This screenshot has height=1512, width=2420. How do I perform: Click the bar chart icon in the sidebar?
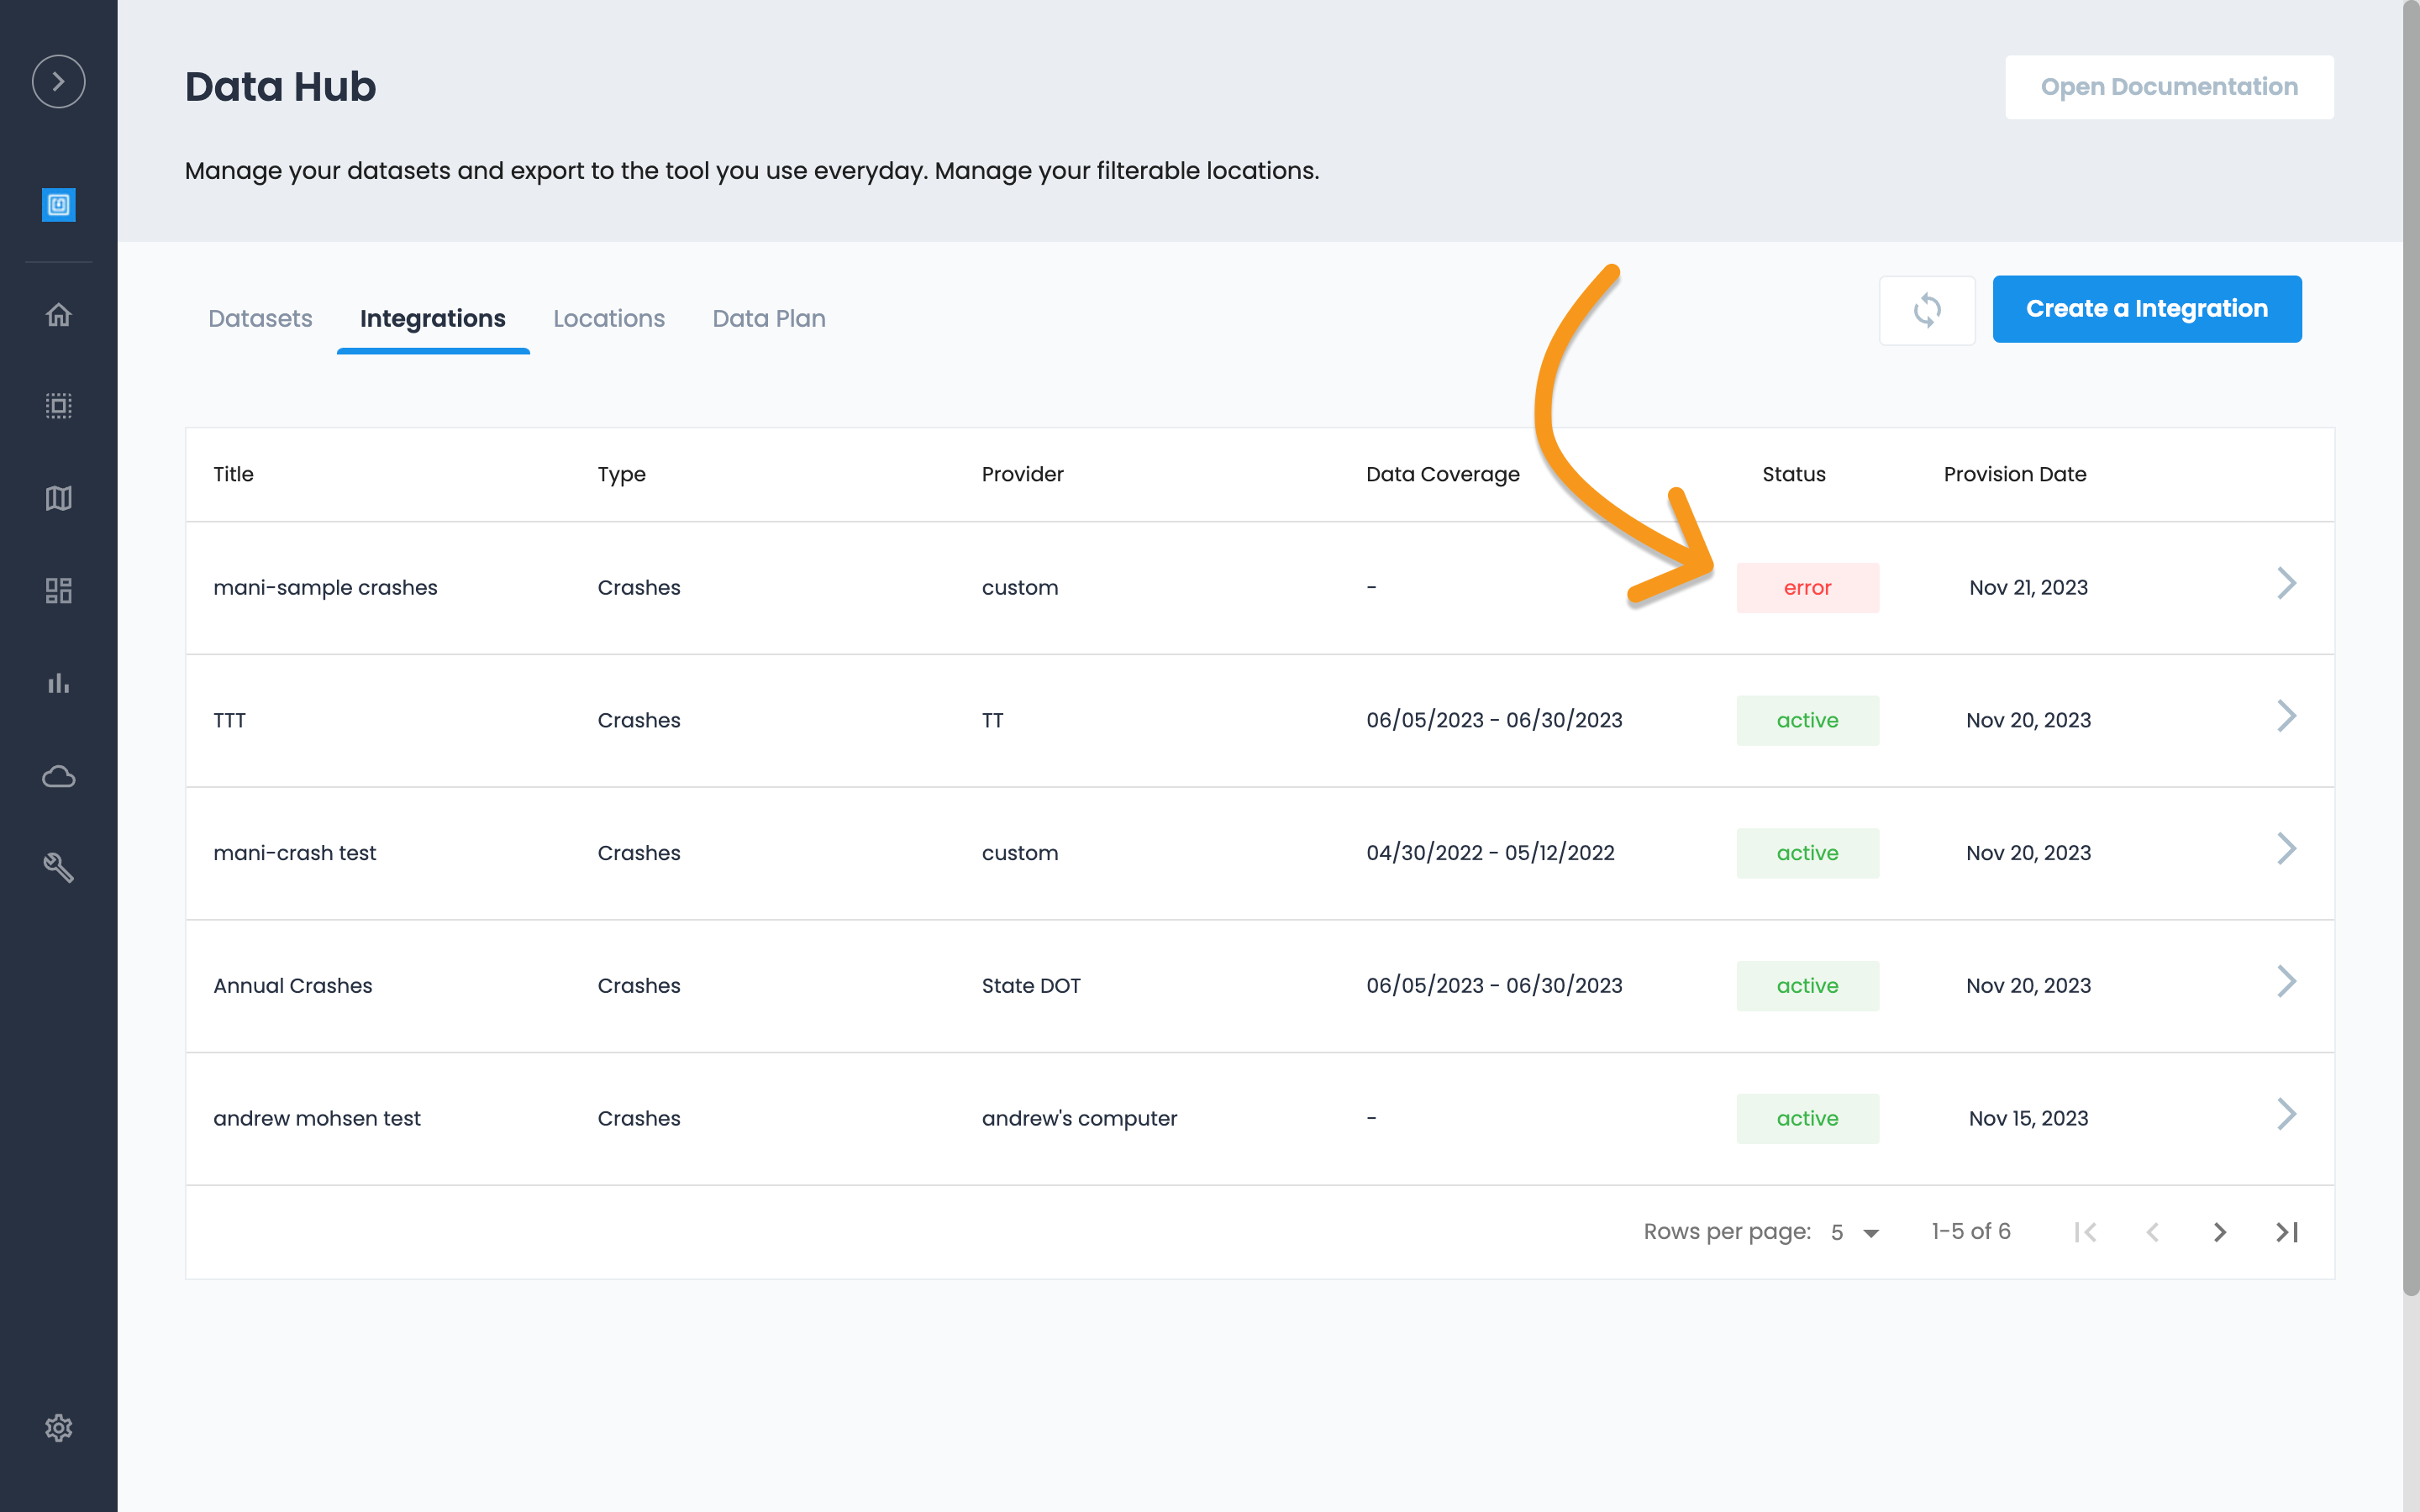58,683
